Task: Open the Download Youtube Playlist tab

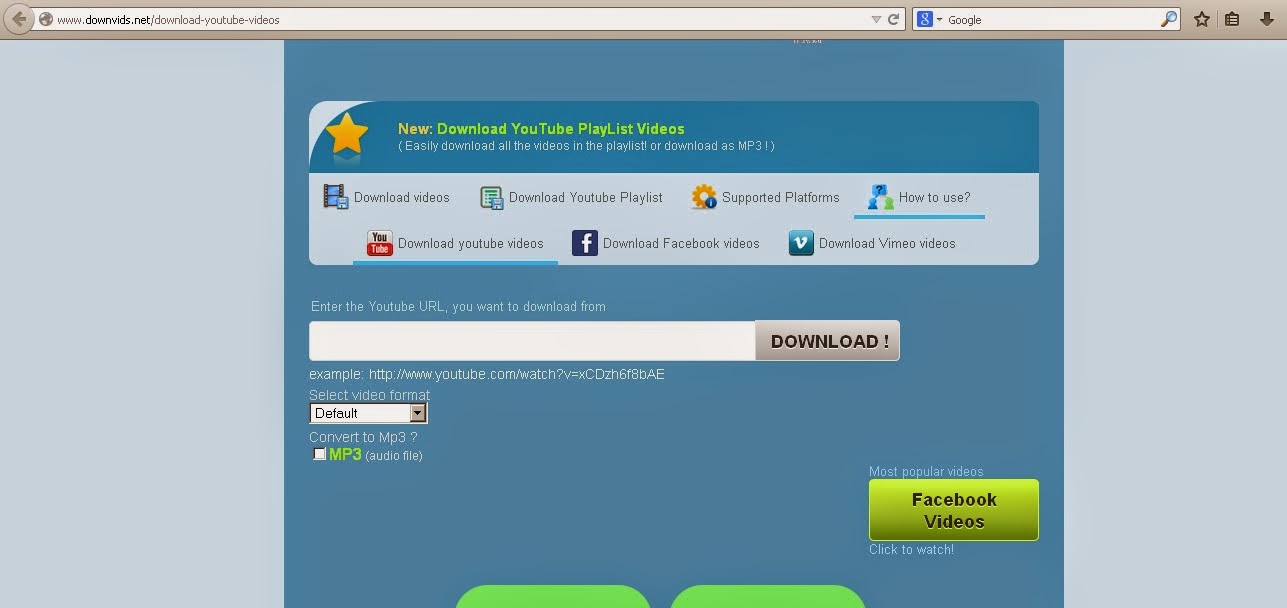Action: tap(571, 197)
